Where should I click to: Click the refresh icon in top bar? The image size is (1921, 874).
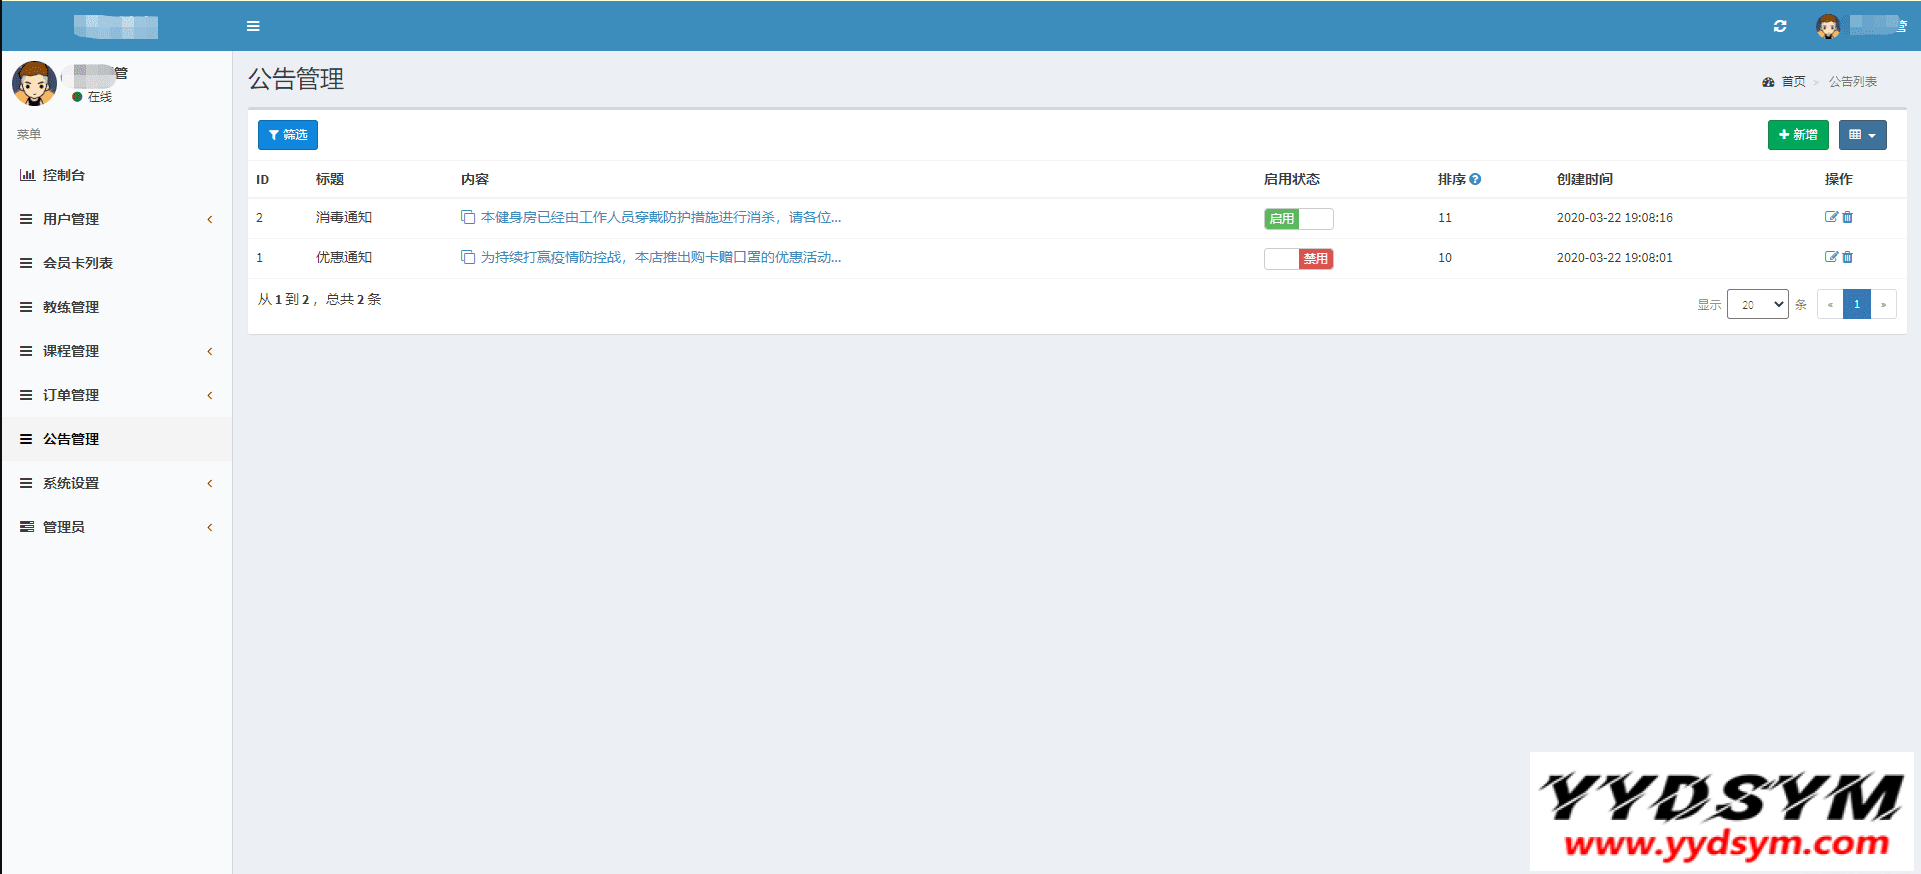click(x=1780, y=26)
